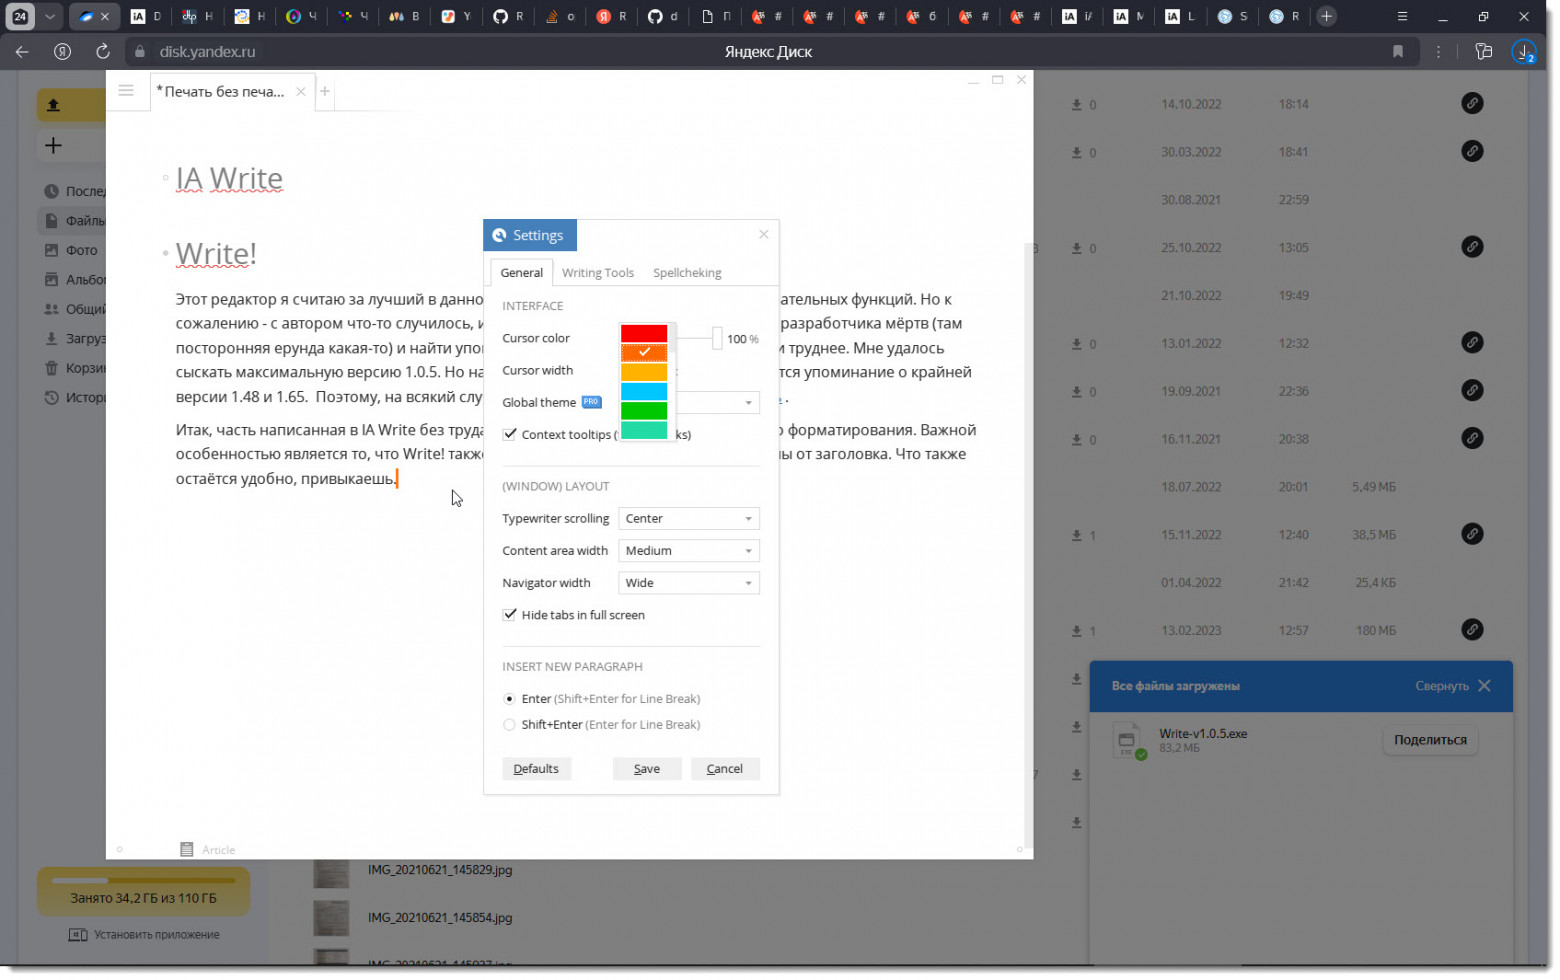The height and width of the screenshot is (980, 1560).
Task: Bookmark the page using the bookmark icon
Action: pyautogui.click(x=1398, y=52)
